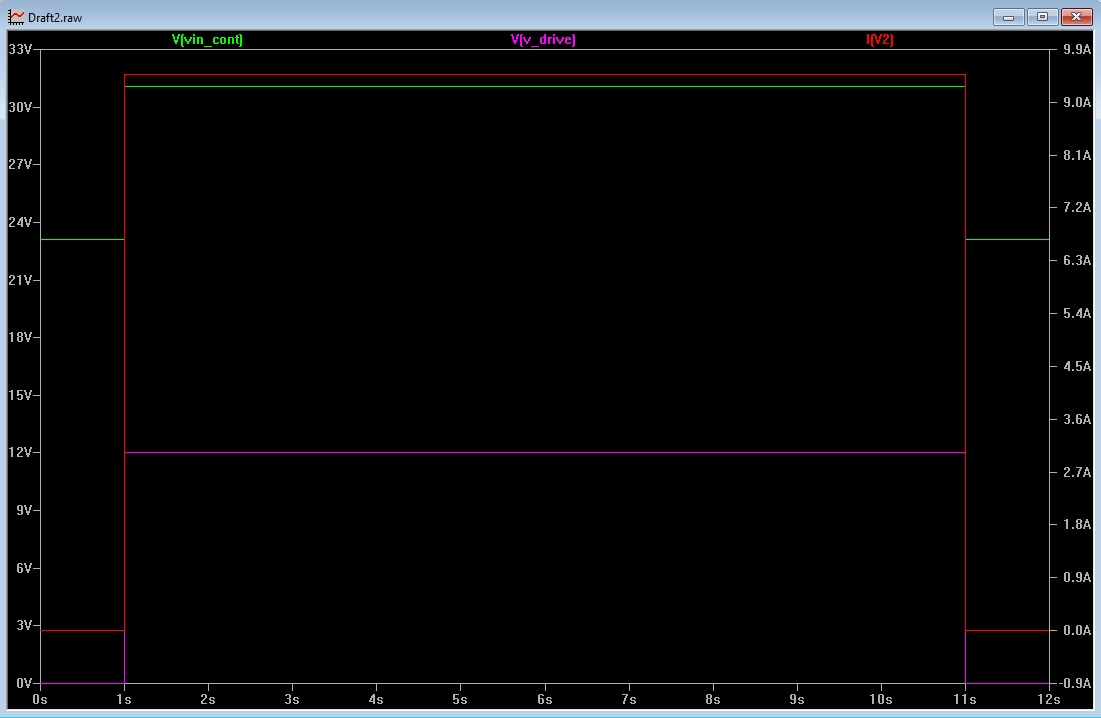Click the 18V left axis label
Image resolution: width=1101 pixels, height=718 pixels.
point(20,337)
